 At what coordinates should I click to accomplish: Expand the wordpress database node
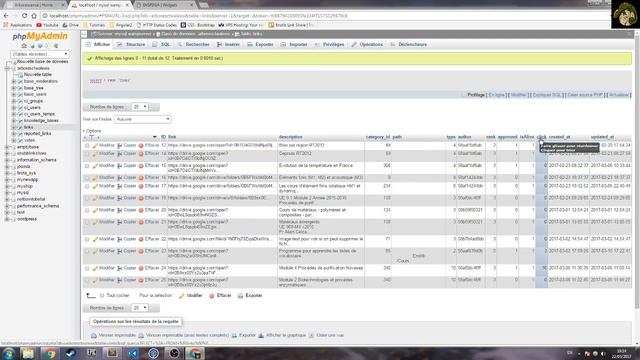click(x=7, y=219)
